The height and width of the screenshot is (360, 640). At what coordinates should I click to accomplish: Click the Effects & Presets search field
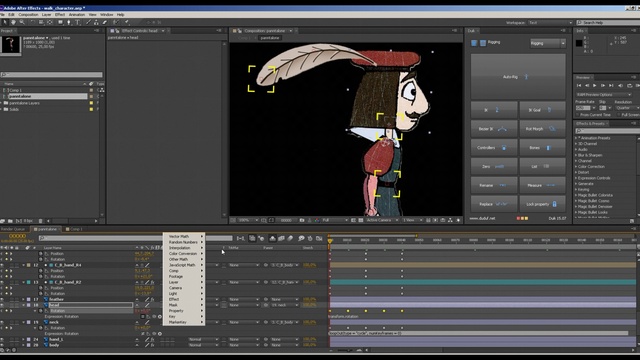coord(607,131)
